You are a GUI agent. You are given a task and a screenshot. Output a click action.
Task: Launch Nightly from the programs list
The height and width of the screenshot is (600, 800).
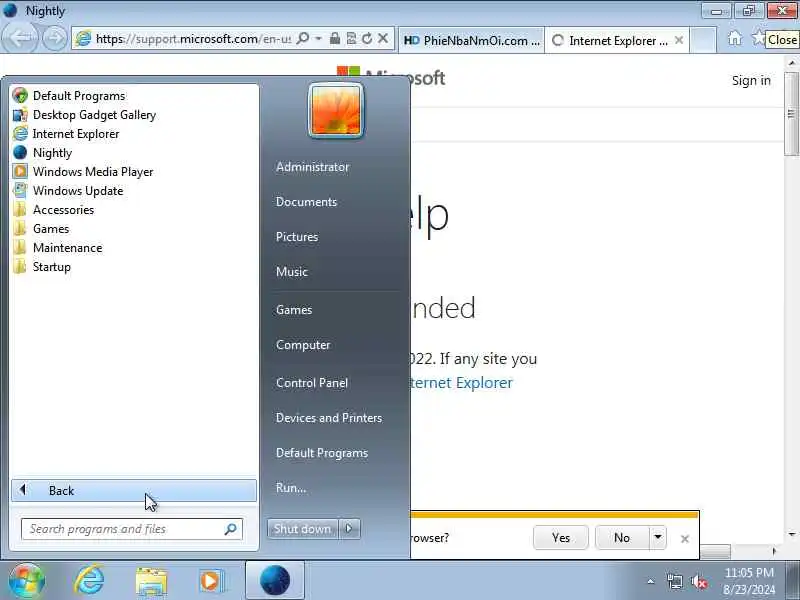click(42, 153)
